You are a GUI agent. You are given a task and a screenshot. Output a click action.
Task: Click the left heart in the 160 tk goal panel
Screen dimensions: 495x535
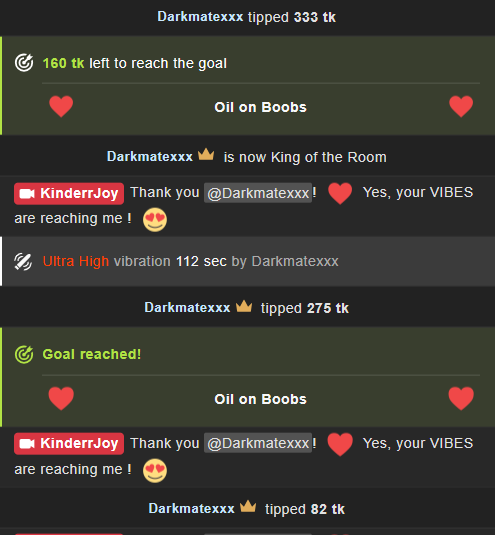click(x=61, y=106)
